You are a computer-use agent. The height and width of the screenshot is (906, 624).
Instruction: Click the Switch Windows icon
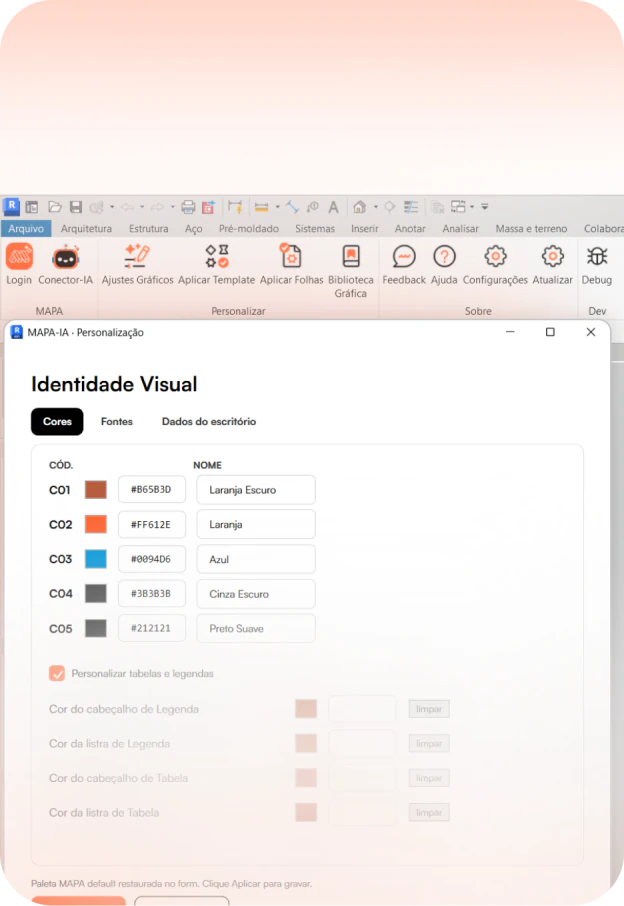click(459, 207)
